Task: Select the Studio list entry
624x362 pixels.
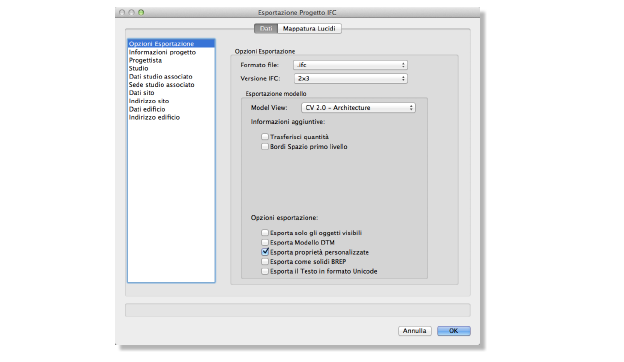Action: pos(171,68)
